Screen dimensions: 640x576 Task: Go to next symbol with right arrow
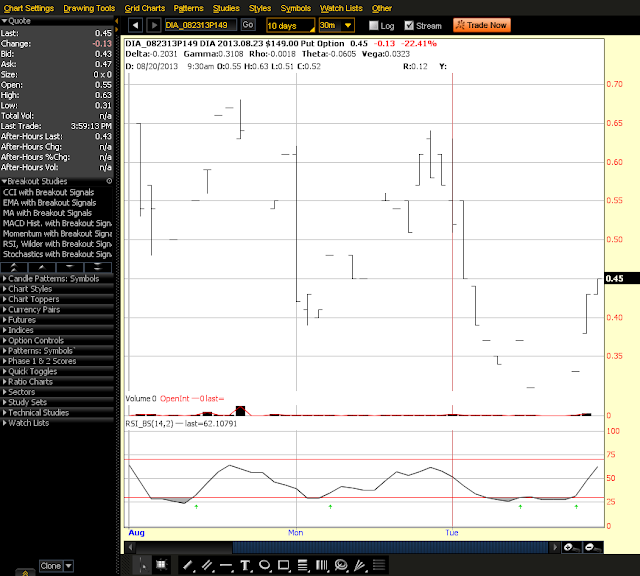[153, 25]
